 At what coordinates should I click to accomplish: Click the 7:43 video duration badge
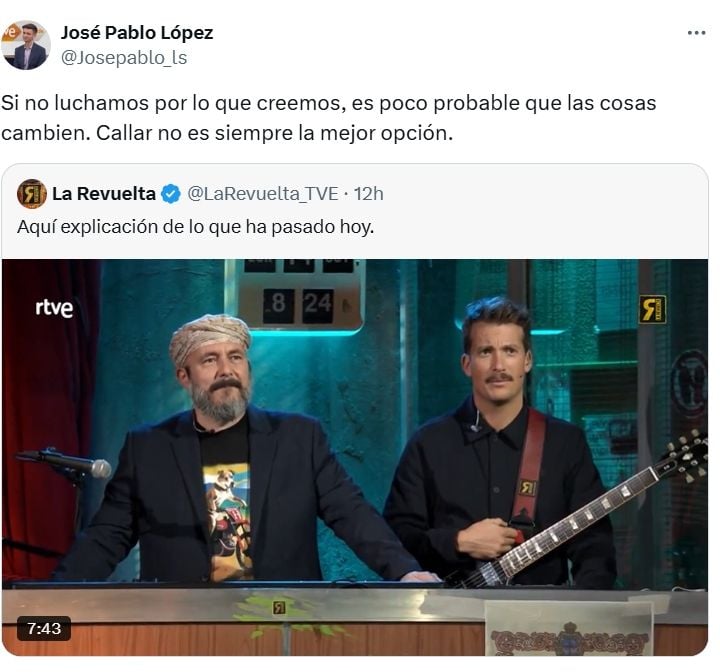44,628
